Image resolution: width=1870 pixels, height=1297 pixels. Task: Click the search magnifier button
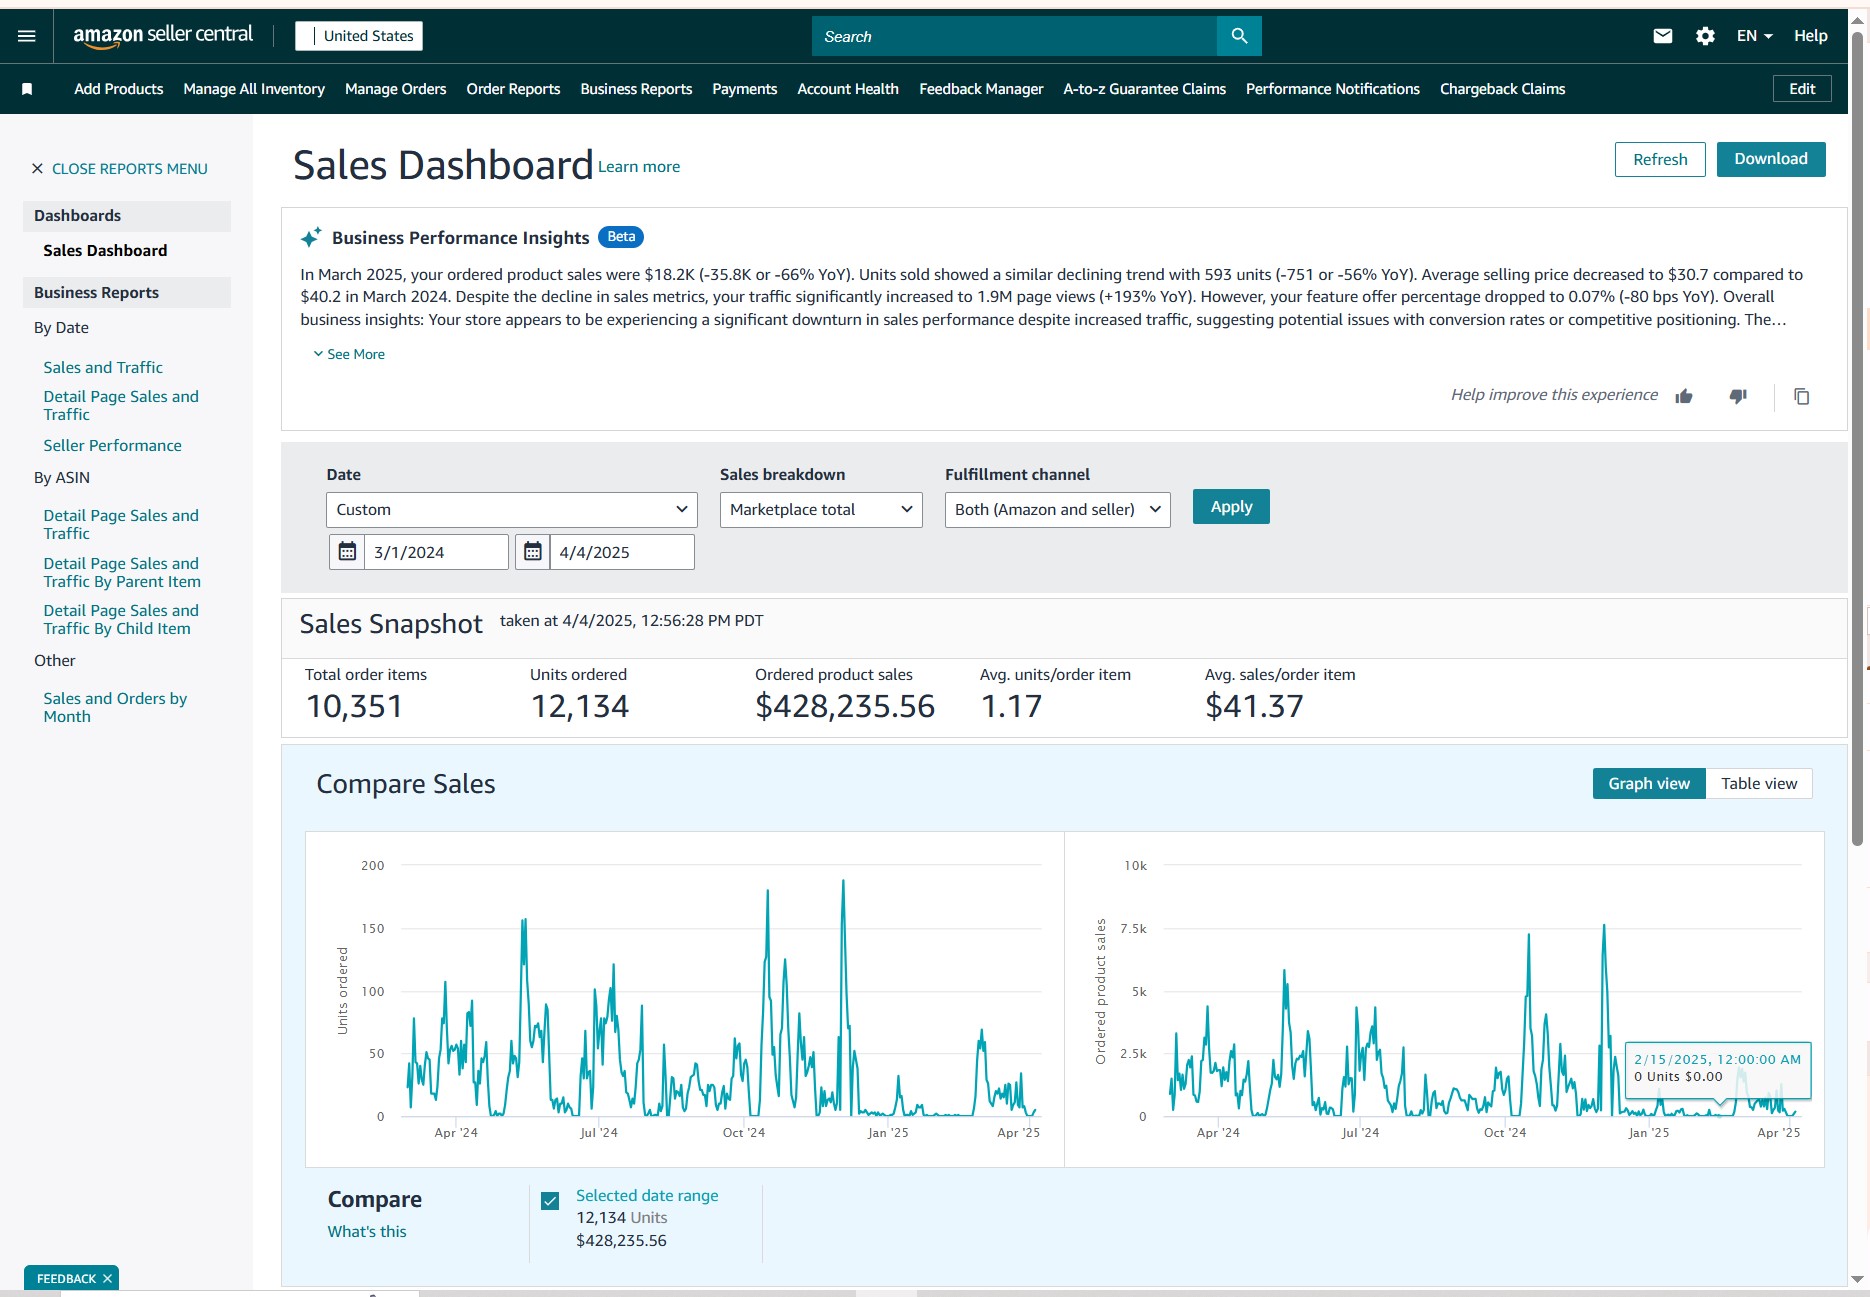click(1239, 36)
